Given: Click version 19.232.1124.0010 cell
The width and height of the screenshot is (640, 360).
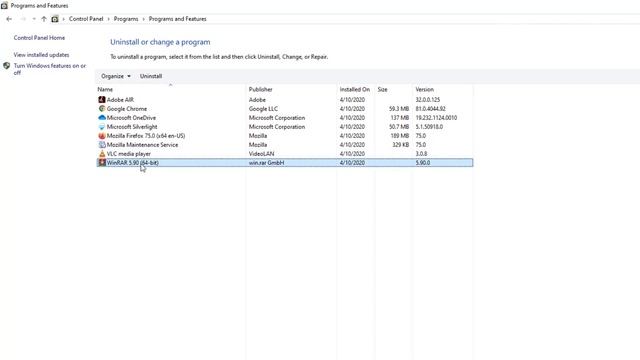Looking at the screenshot, I should [436, 118].
